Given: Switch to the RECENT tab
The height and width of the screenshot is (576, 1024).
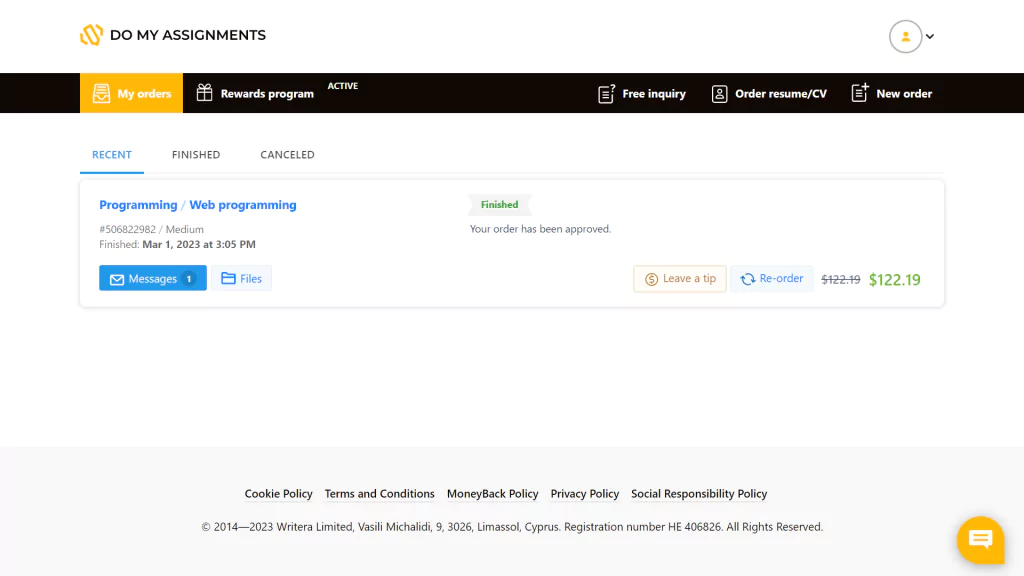Looking at the screenshot, I should (112, 155).
